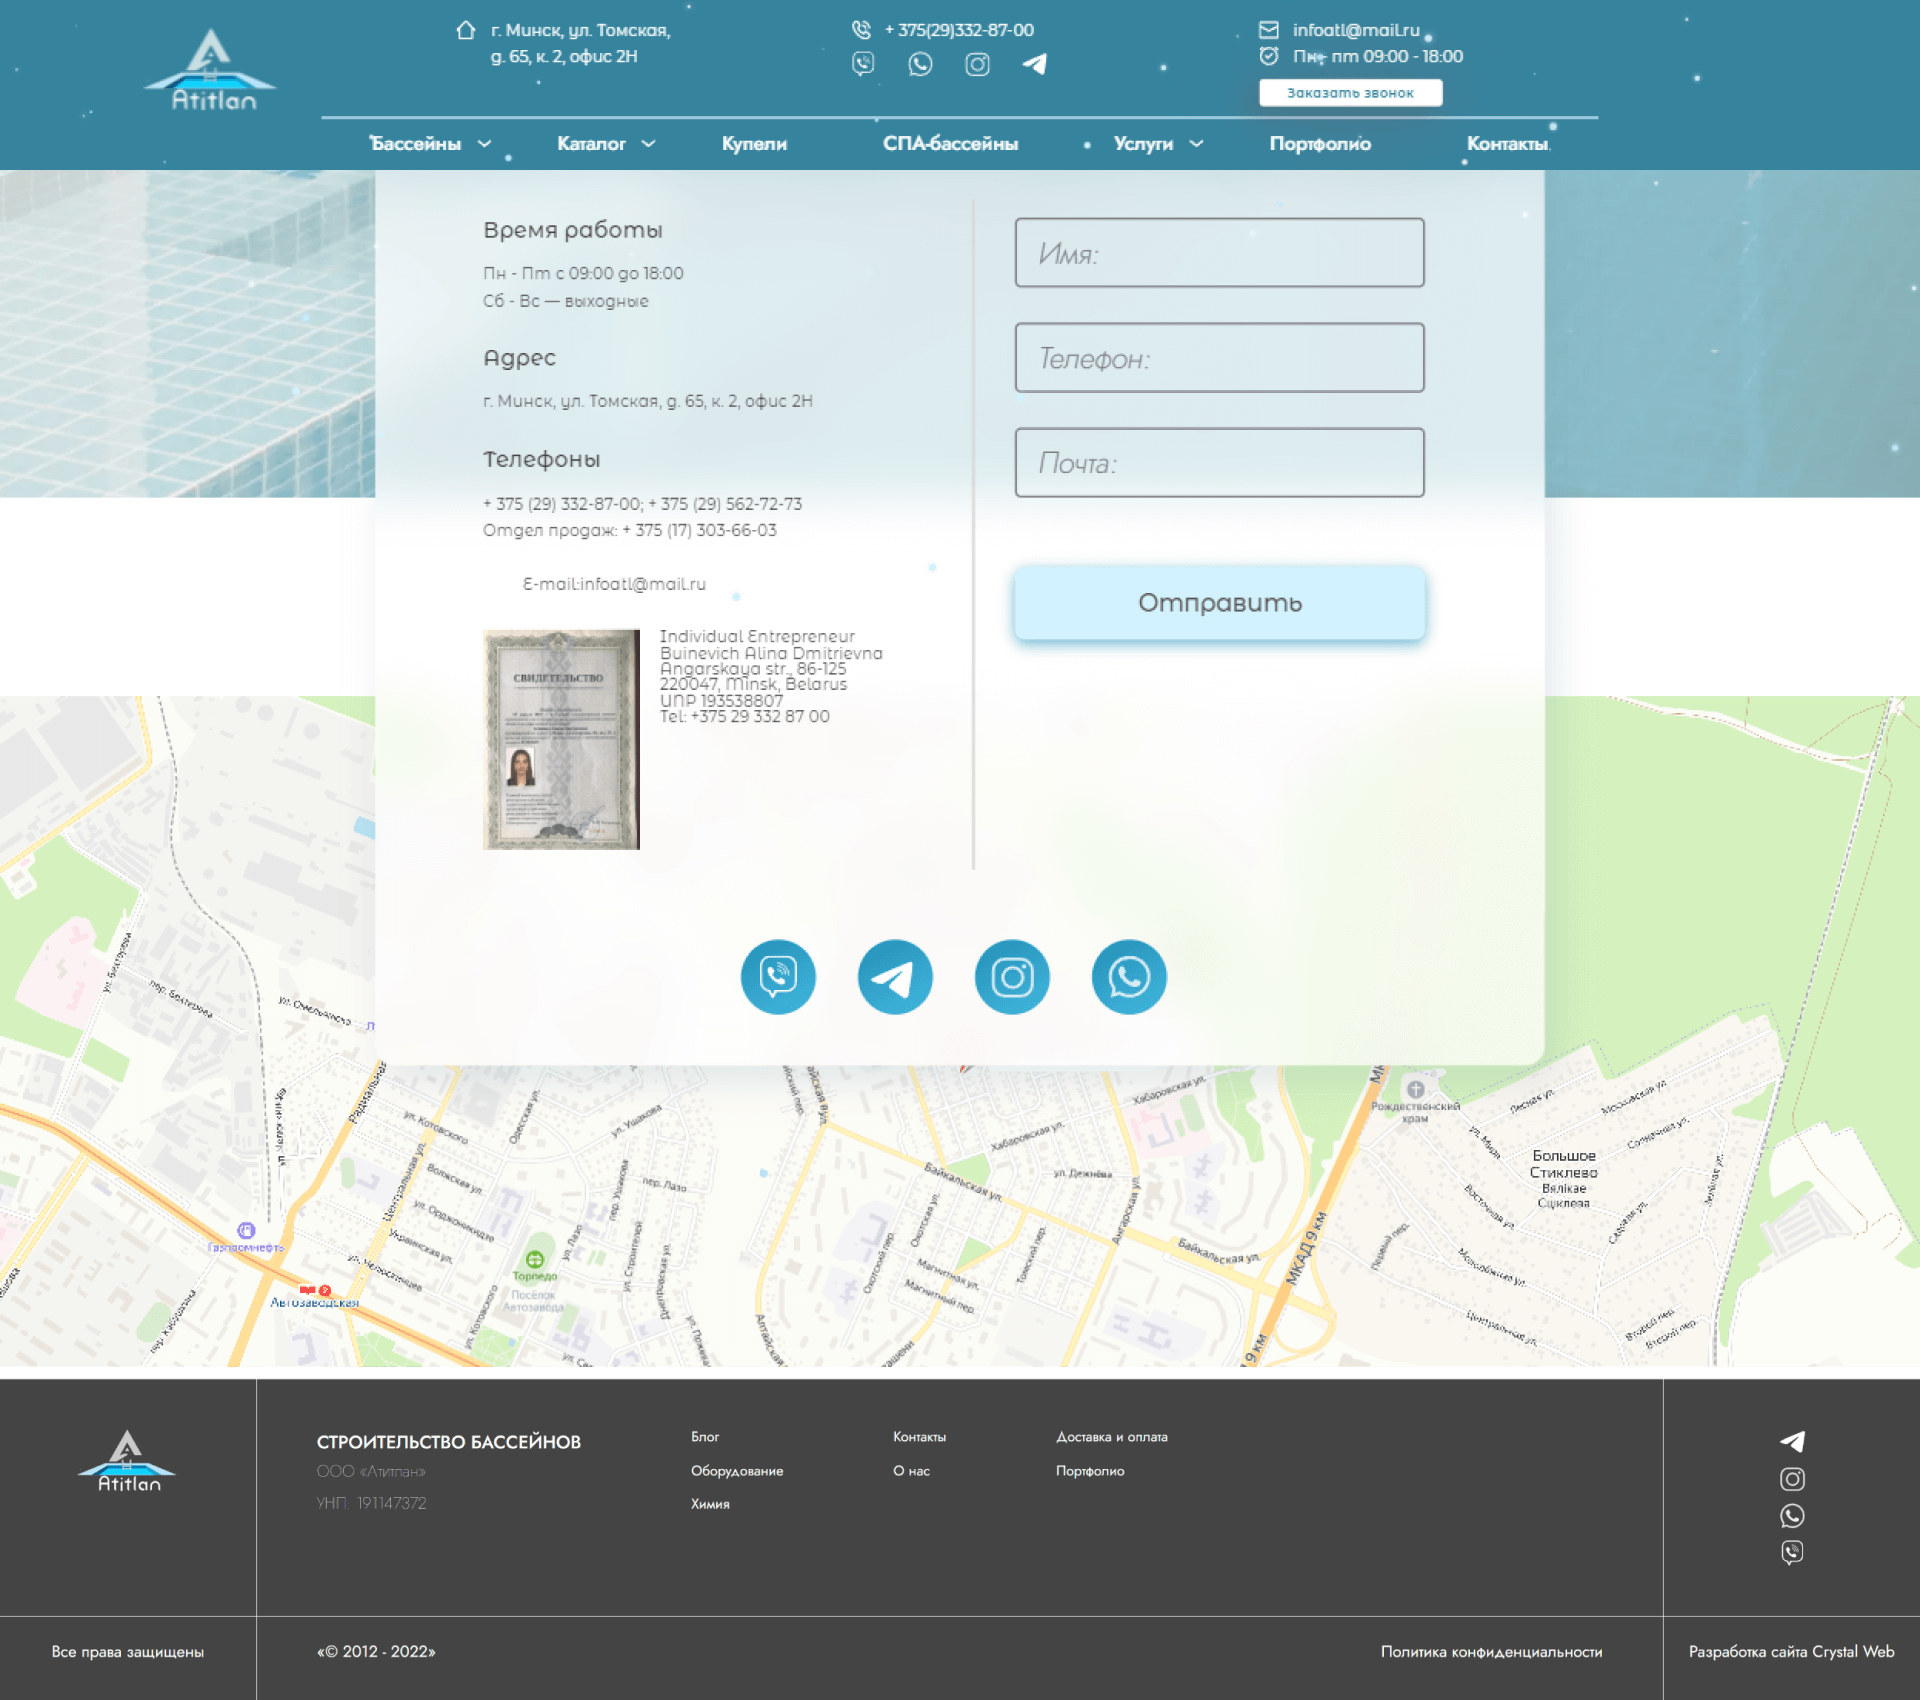Screen dimensions: 1920x1700
Task: Click the round Telegram button below the form
Action: point(895,977)
